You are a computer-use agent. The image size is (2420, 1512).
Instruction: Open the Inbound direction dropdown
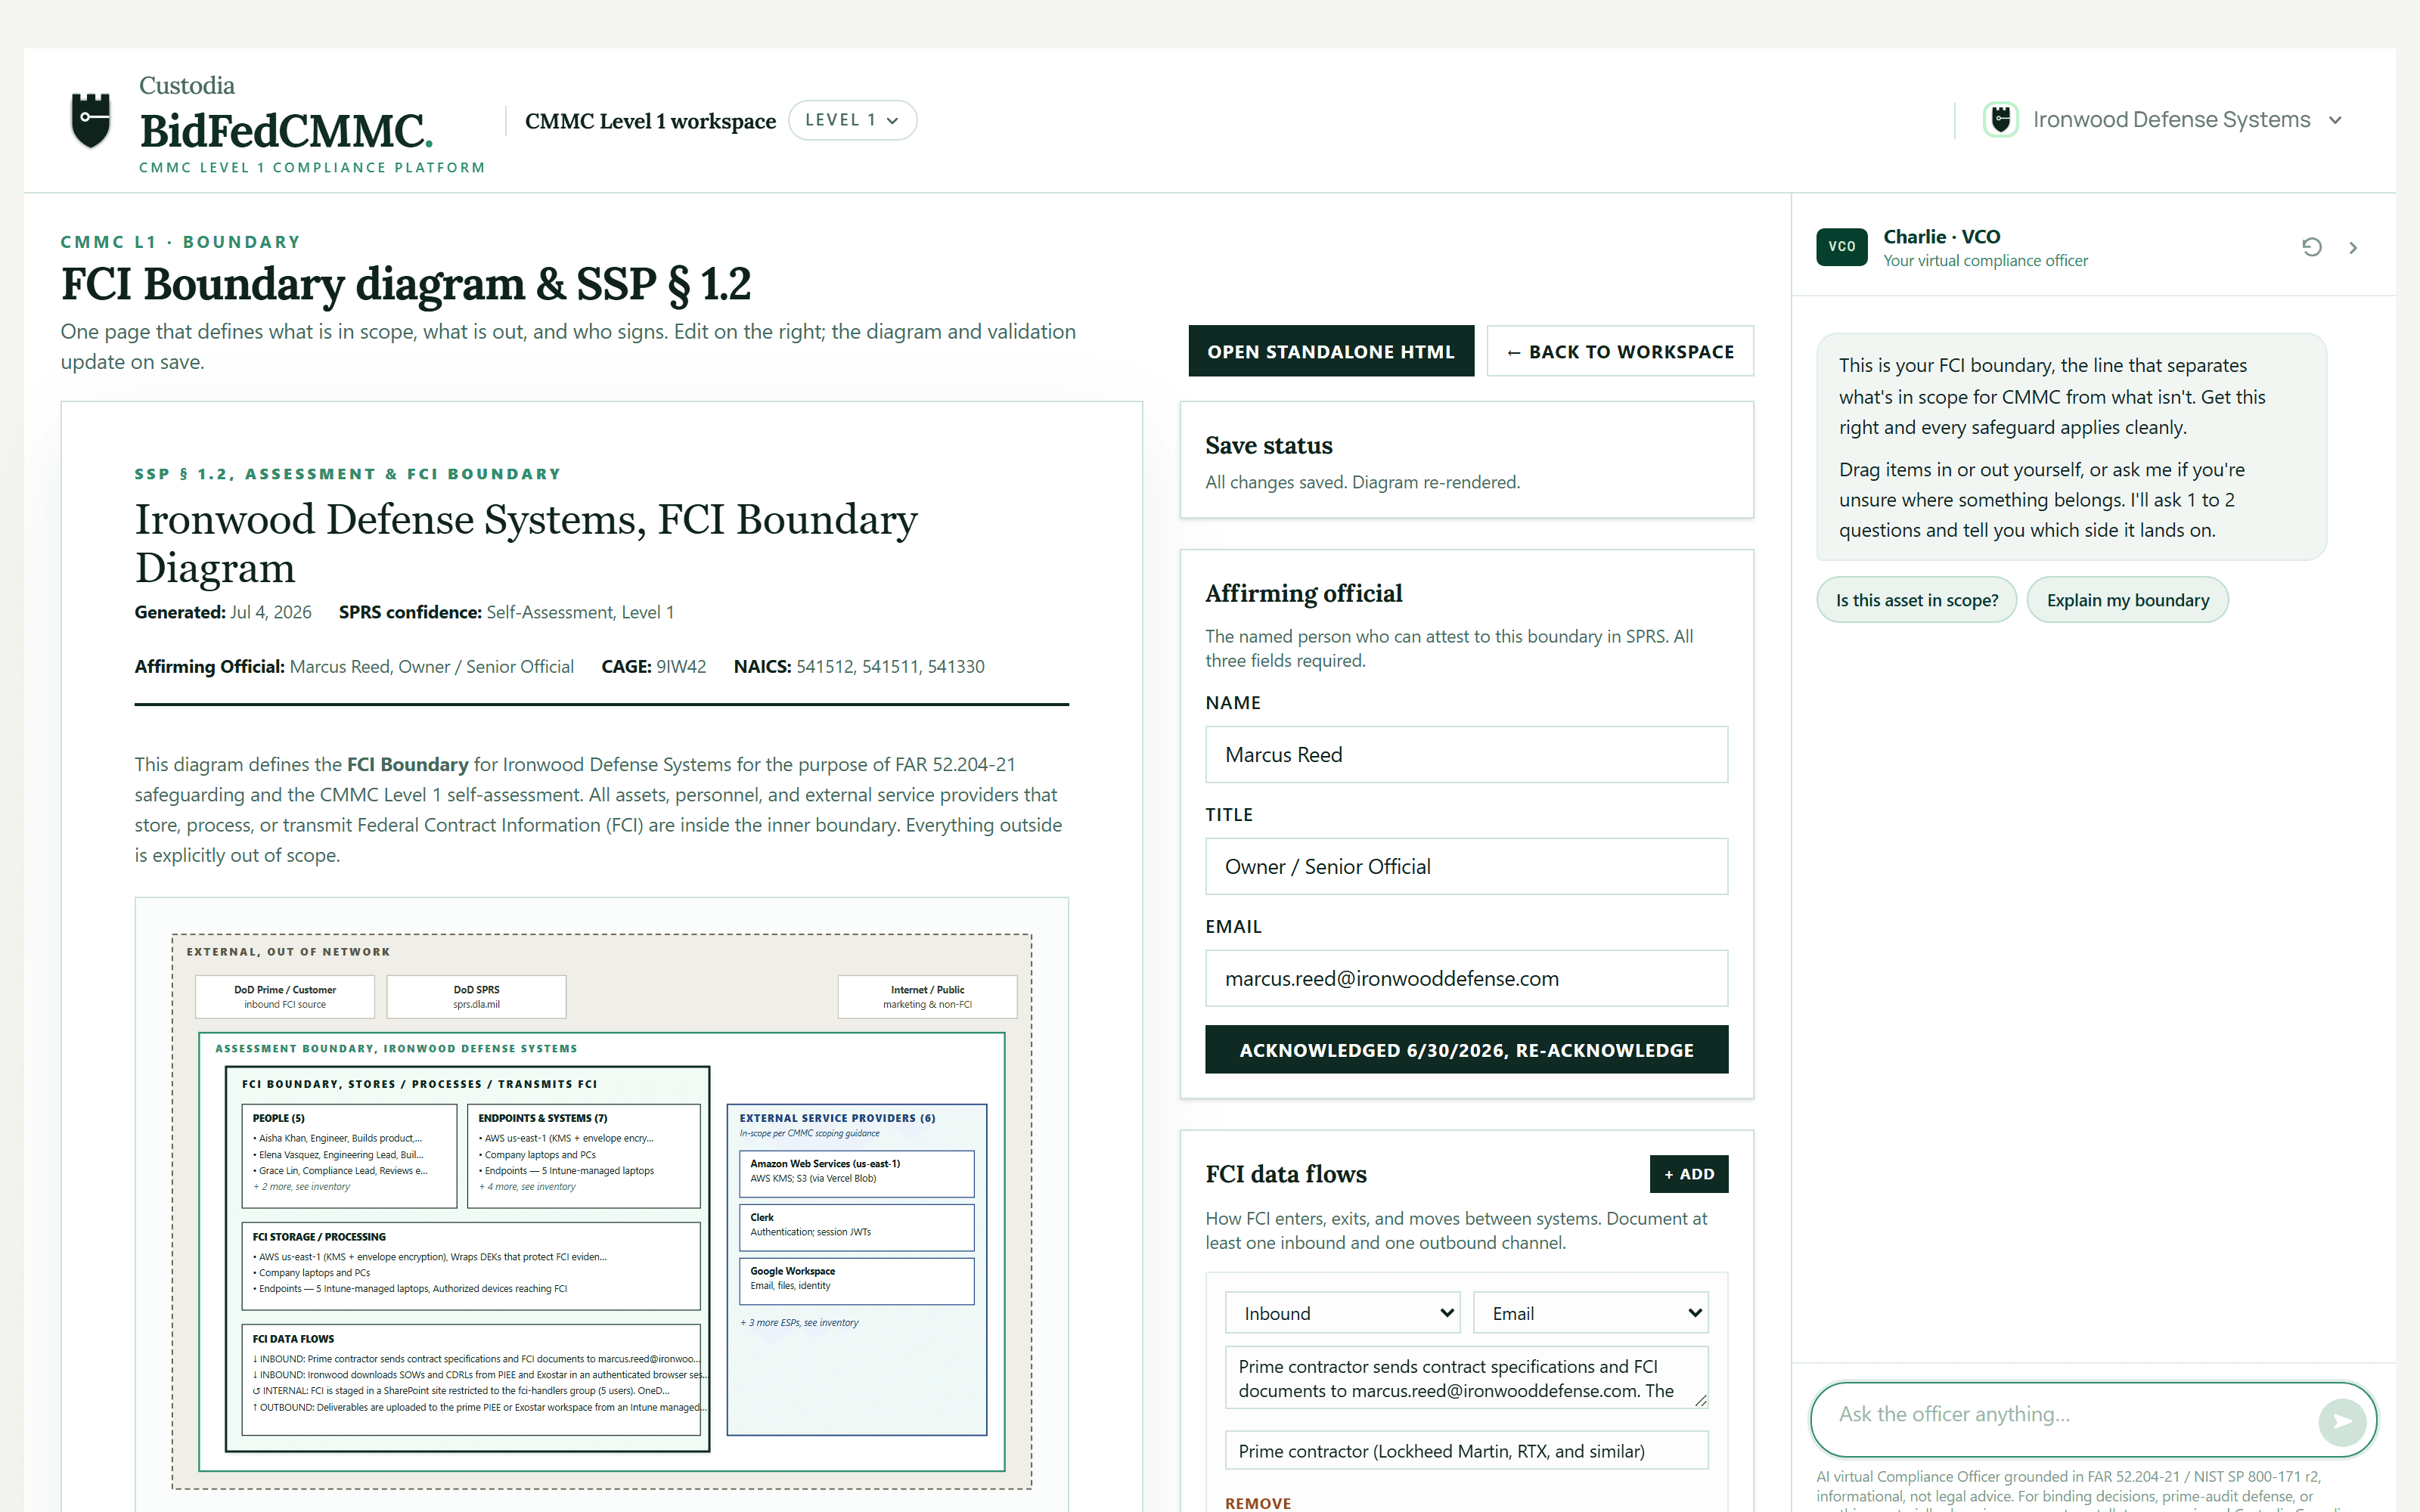pyautogui.click(x=1342, y=1313)
